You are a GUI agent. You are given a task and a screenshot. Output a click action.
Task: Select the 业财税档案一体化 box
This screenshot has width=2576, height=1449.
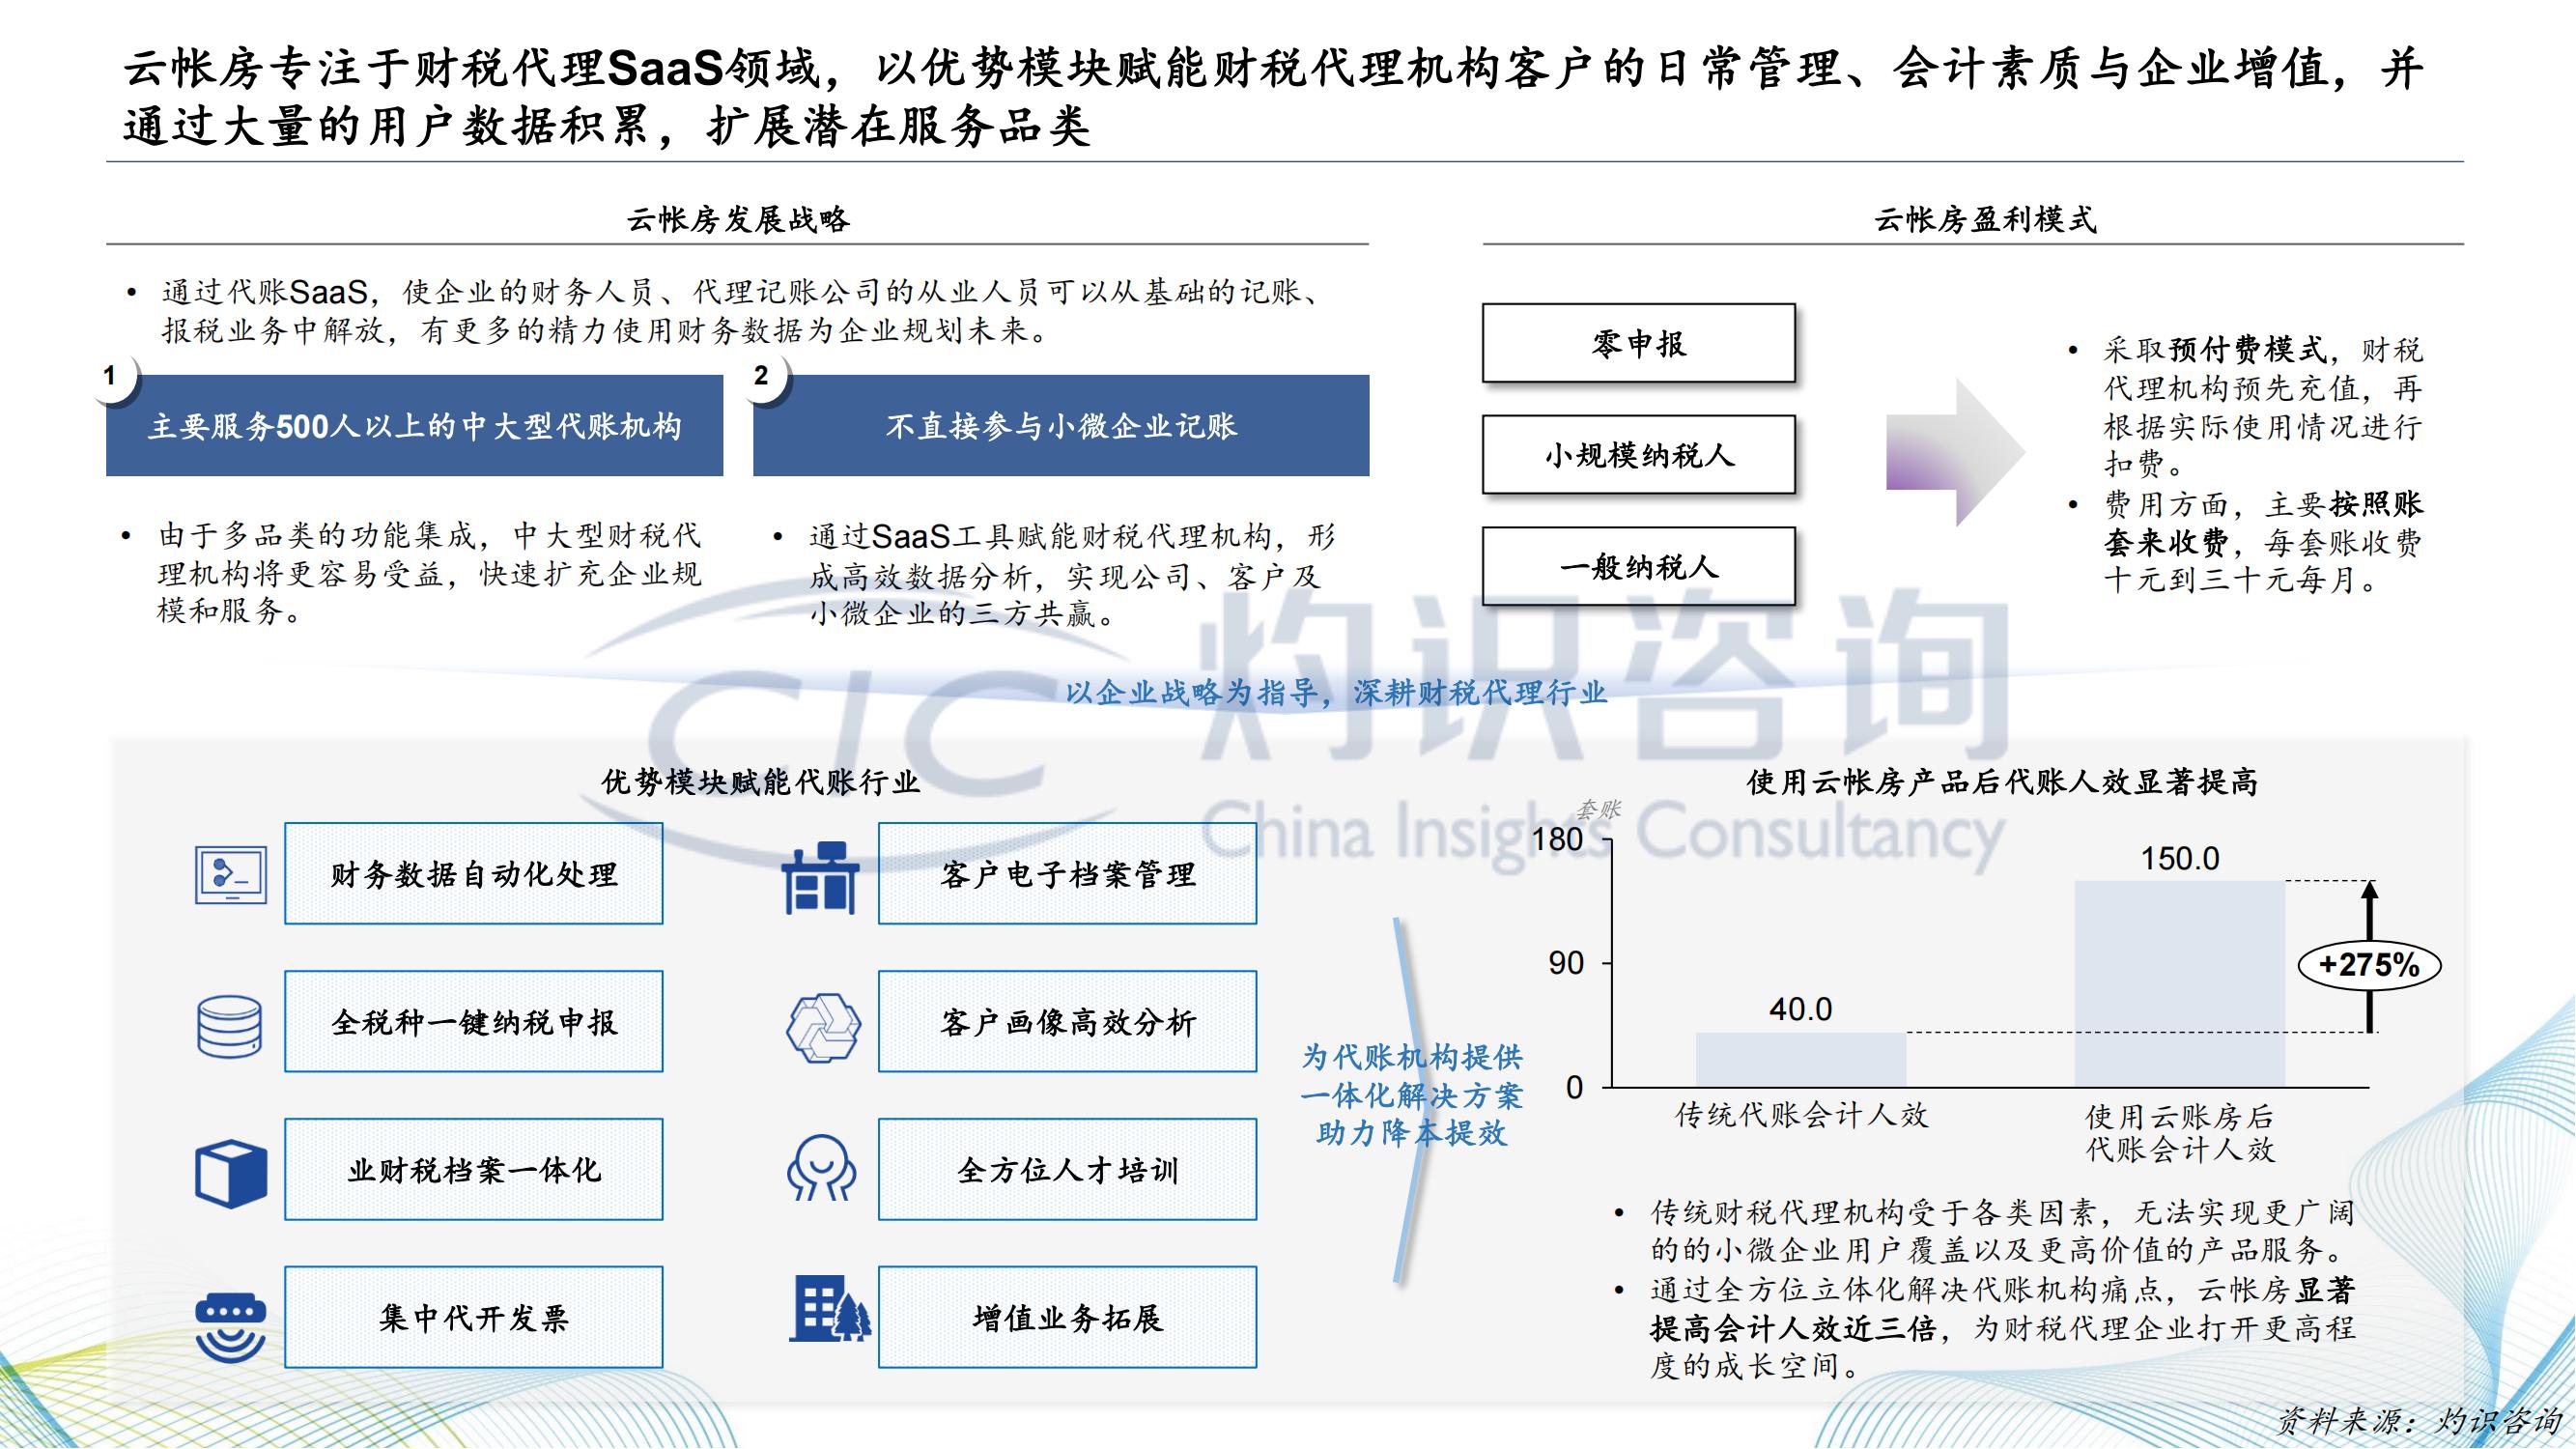(474, 1170)
